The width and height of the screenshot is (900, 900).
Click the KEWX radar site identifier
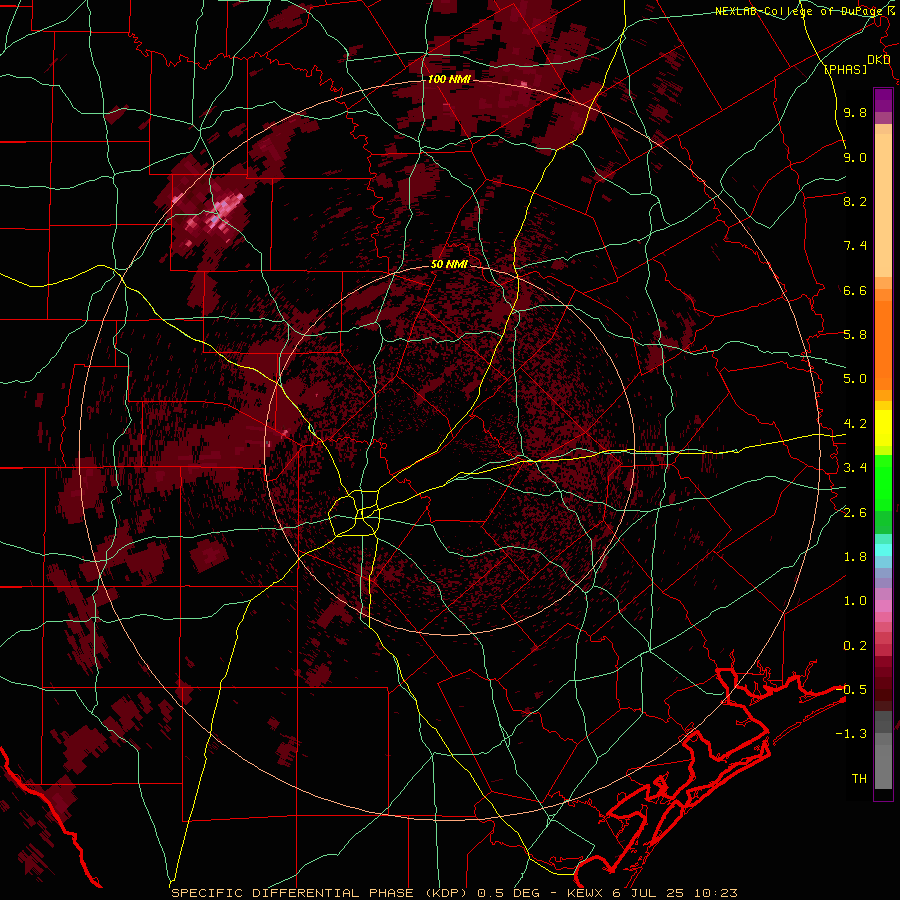586,893
